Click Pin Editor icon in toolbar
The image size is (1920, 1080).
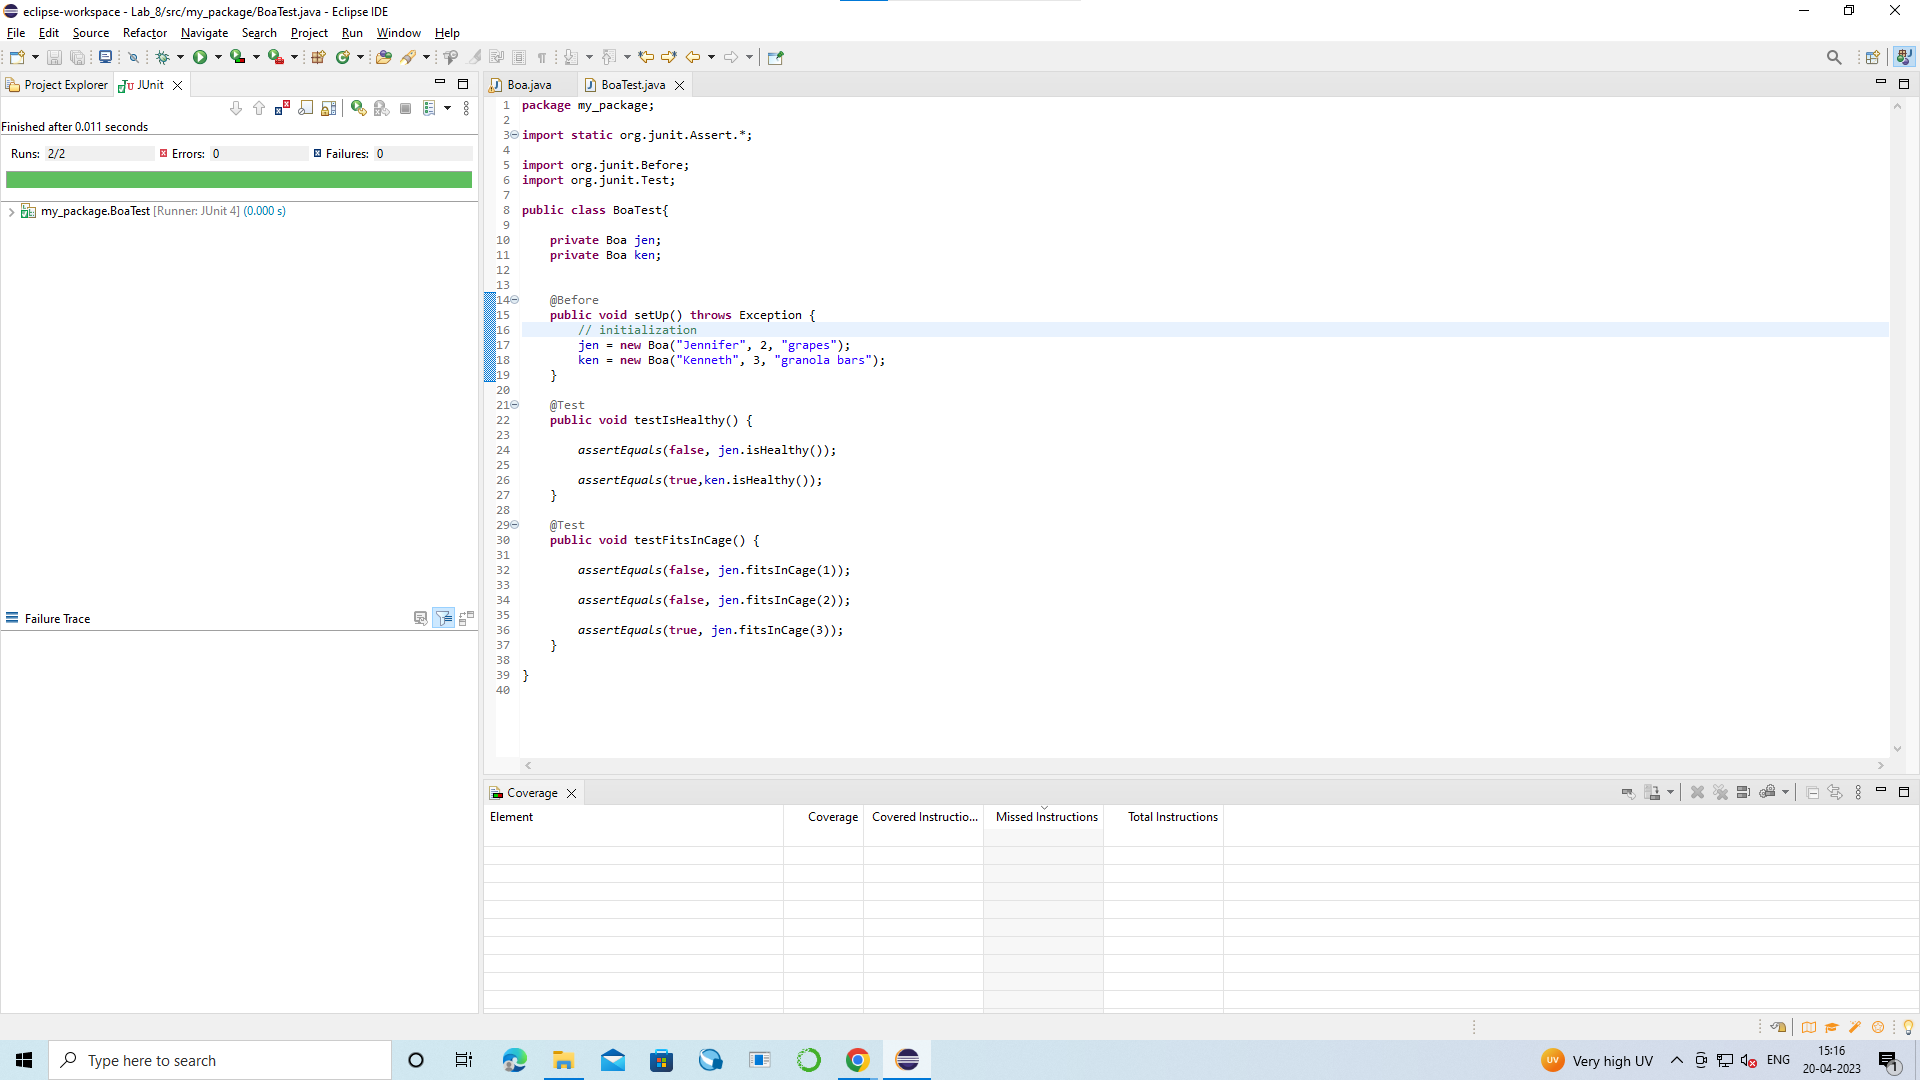point(776,57)
